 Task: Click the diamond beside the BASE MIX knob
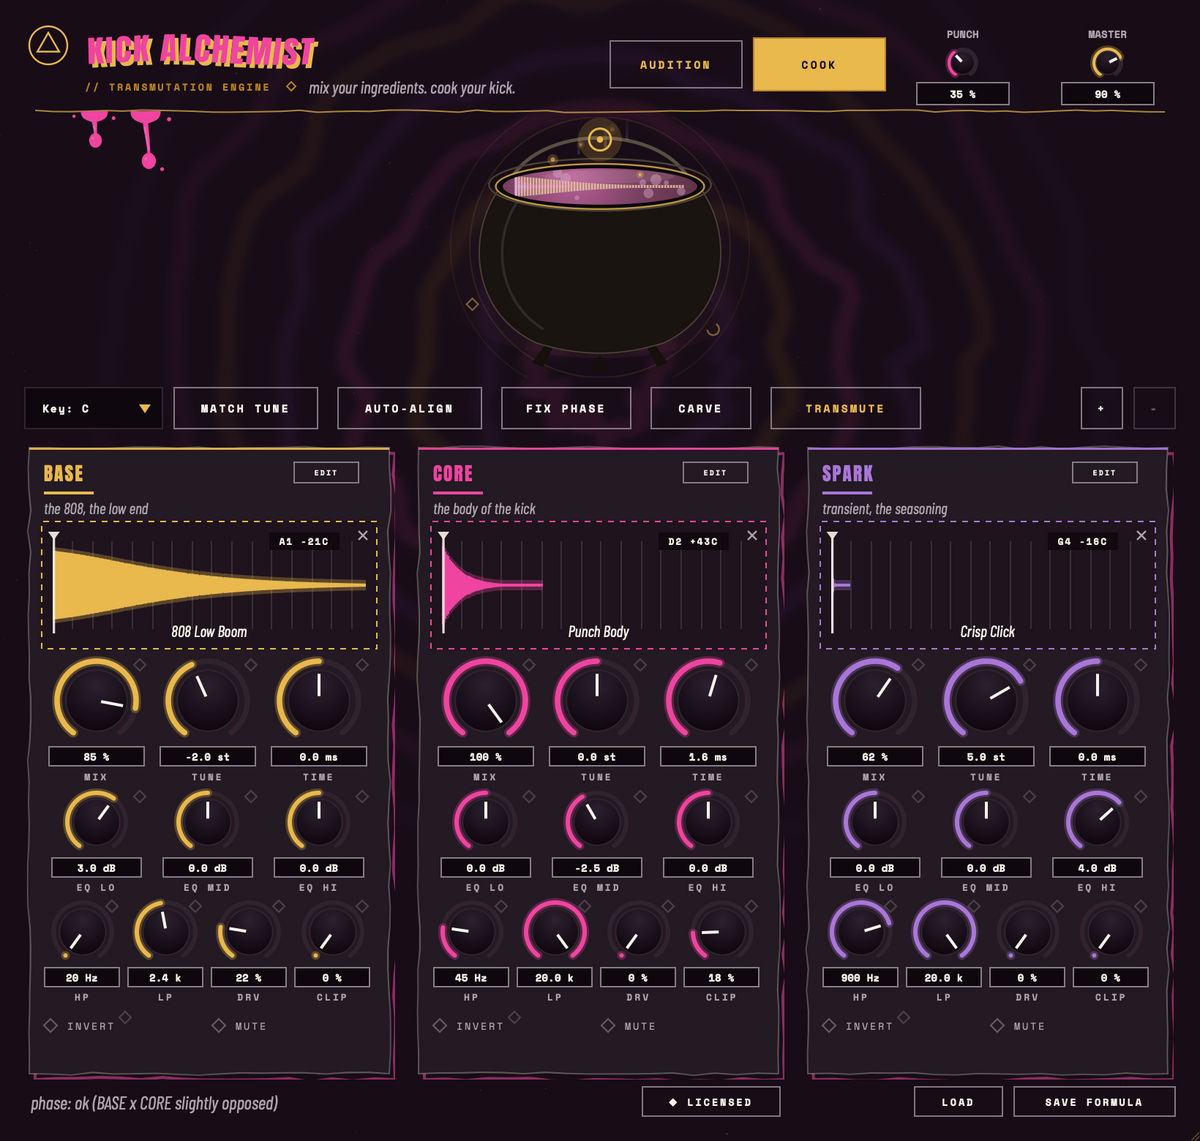[x=140, y=664]
